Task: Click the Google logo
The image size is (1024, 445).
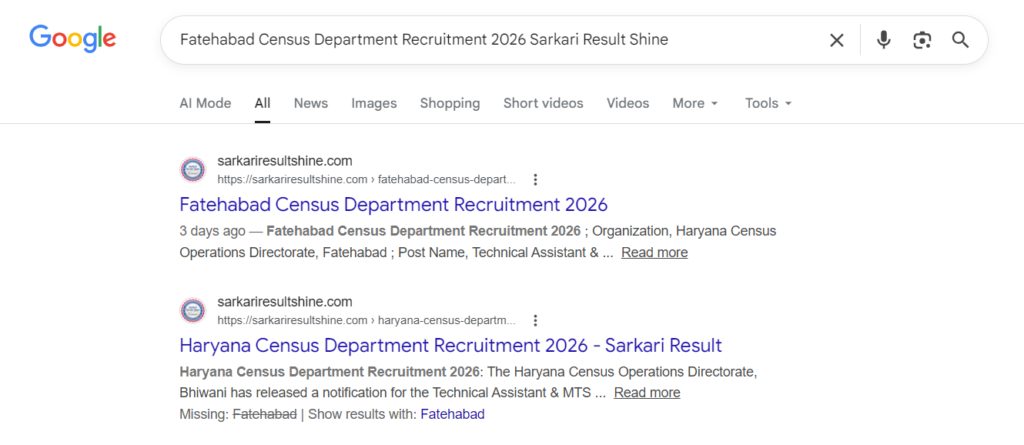Action: pos(72,39)
